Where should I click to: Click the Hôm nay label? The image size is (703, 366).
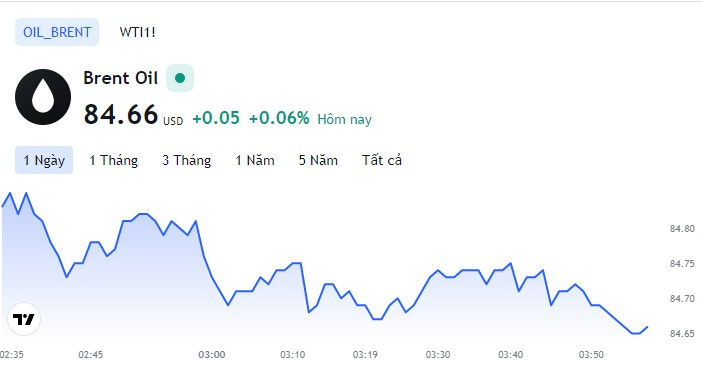344,119
